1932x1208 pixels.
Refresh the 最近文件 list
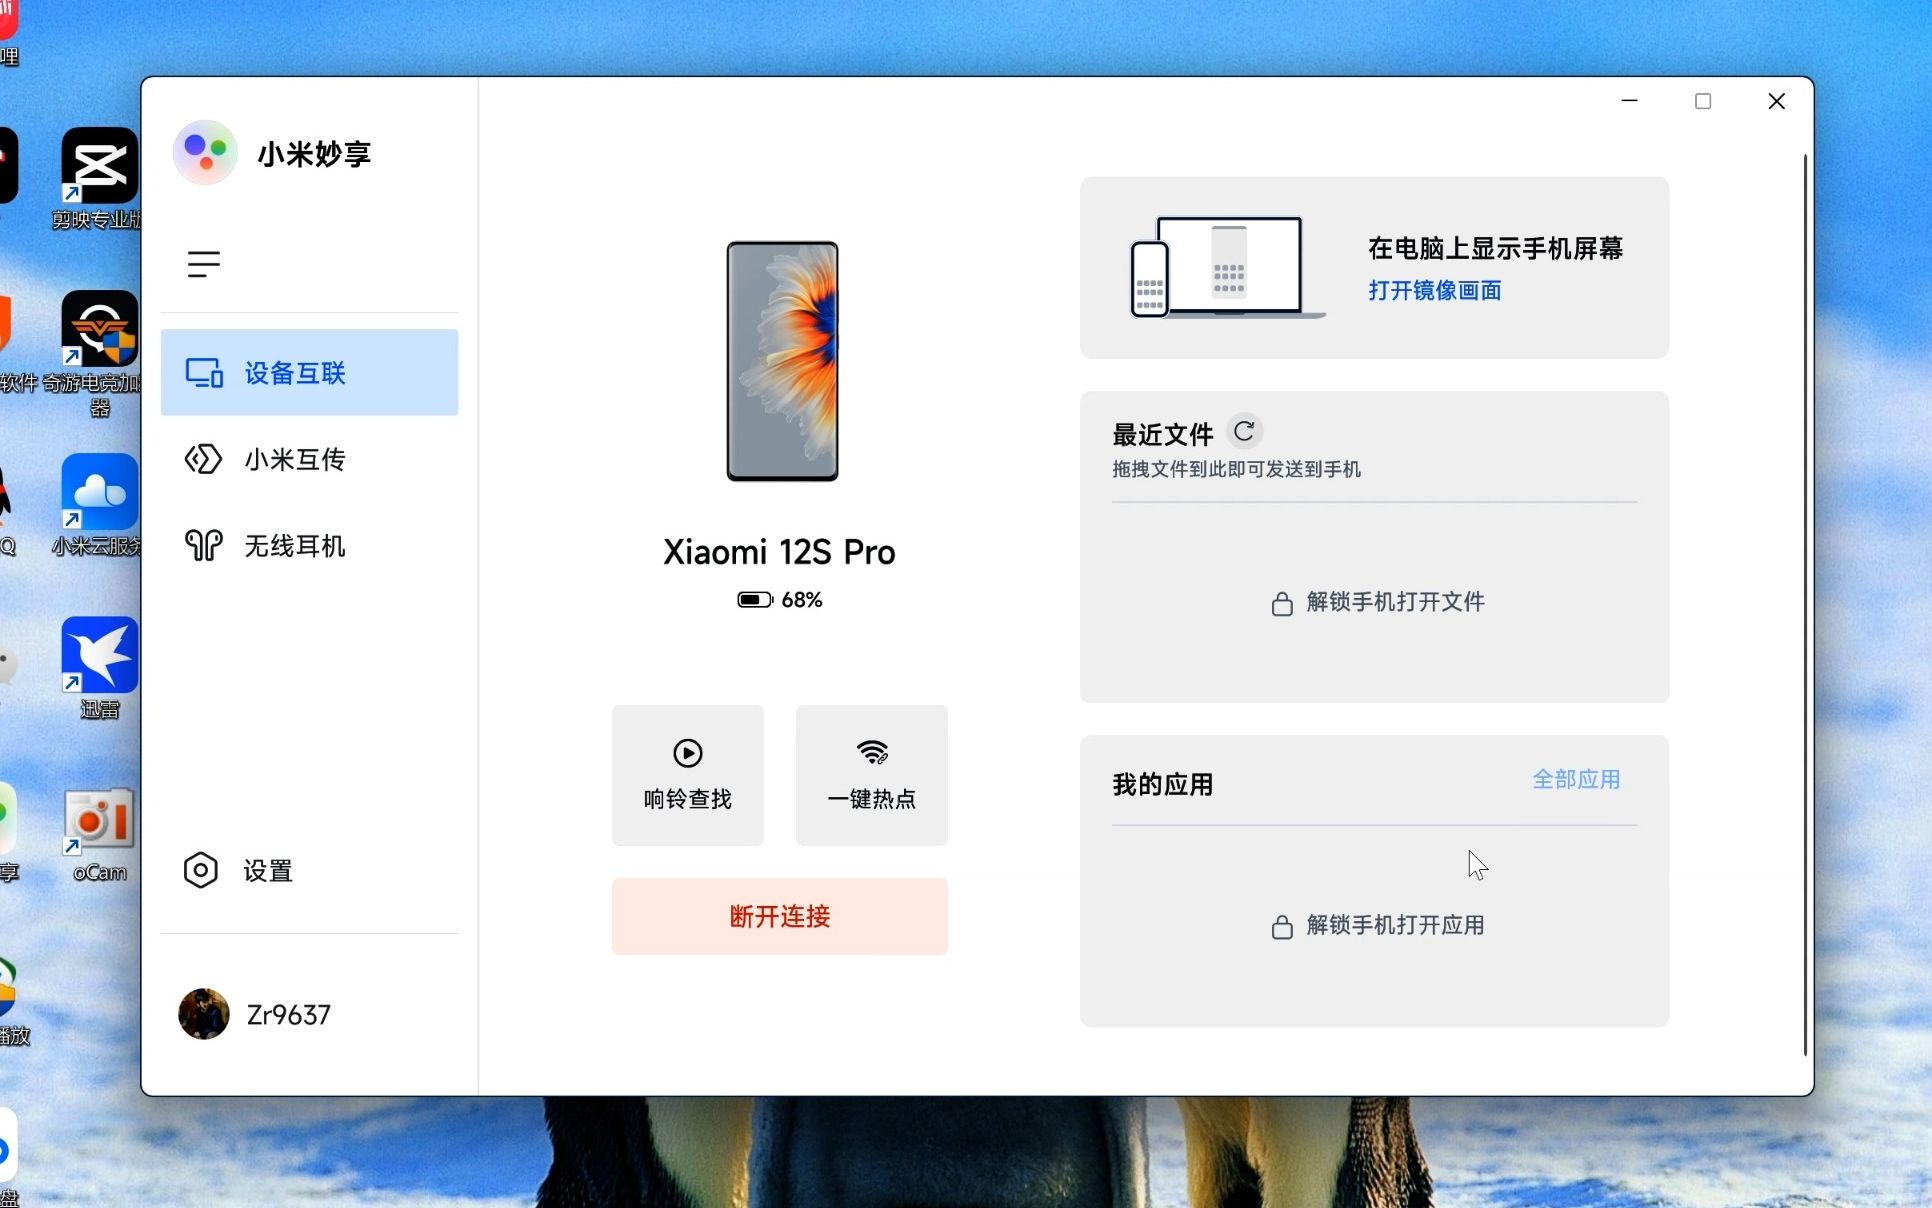[1244, 431]
